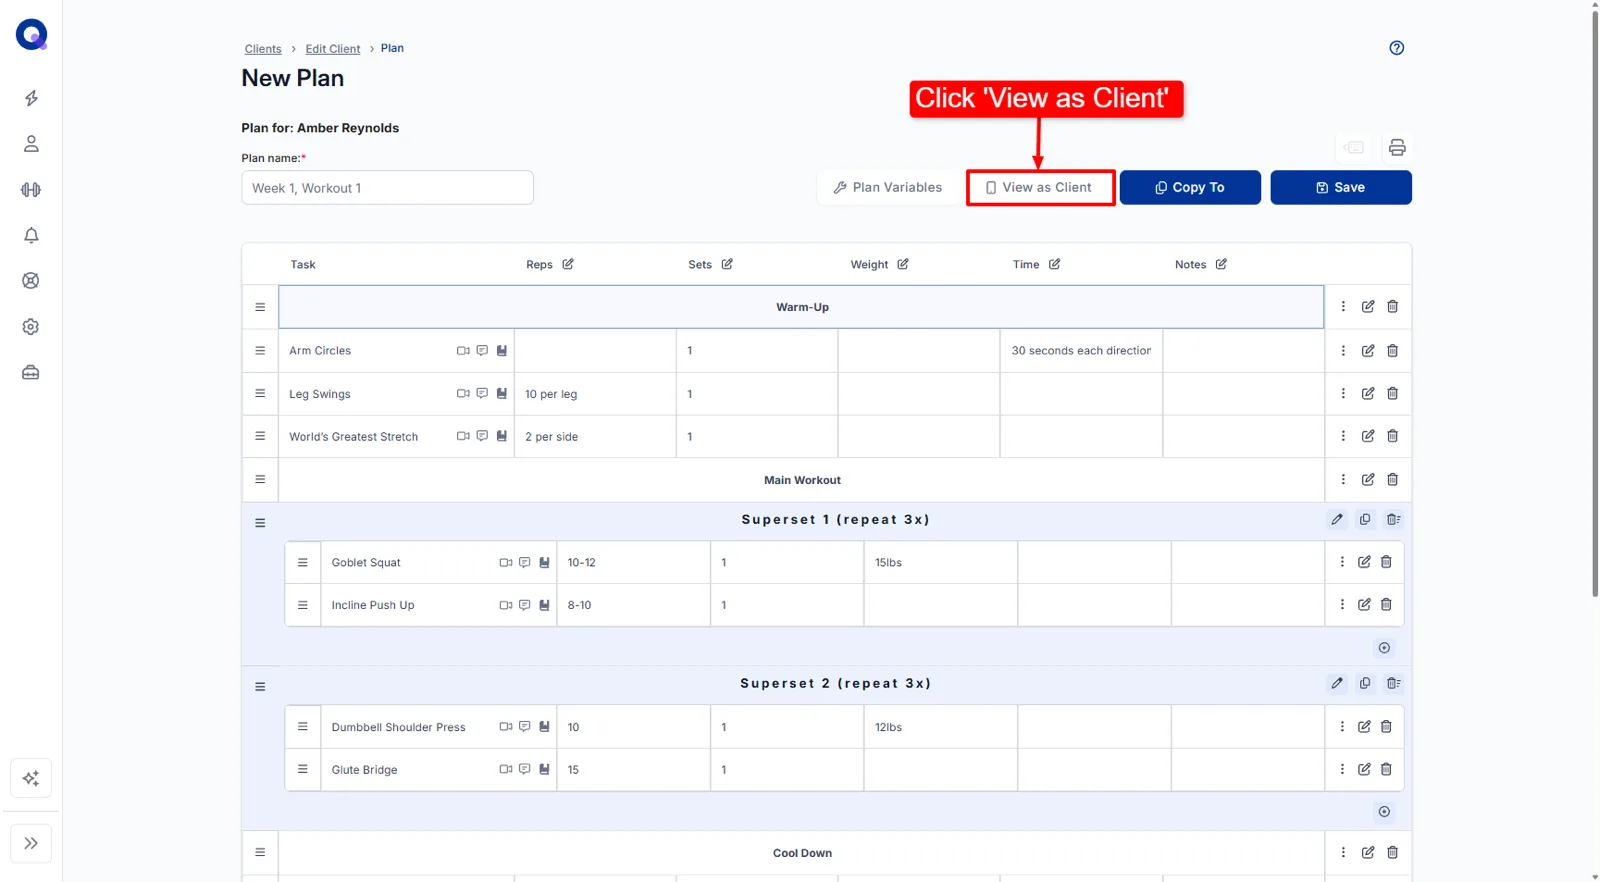Open the help question mark icon

tap(1397, 48)
